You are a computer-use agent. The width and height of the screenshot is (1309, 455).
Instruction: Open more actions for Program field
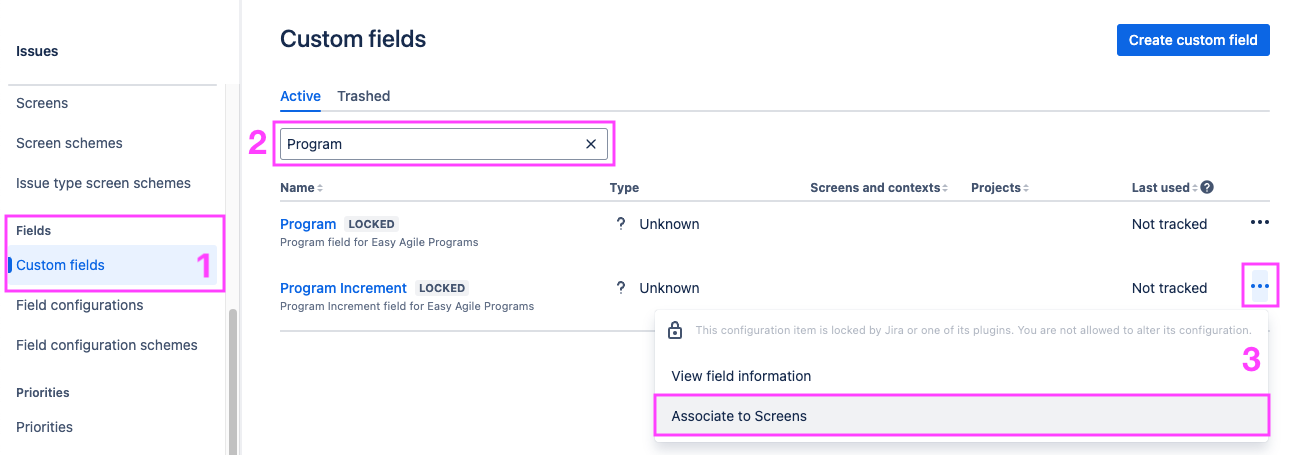tap(1259, 223)
